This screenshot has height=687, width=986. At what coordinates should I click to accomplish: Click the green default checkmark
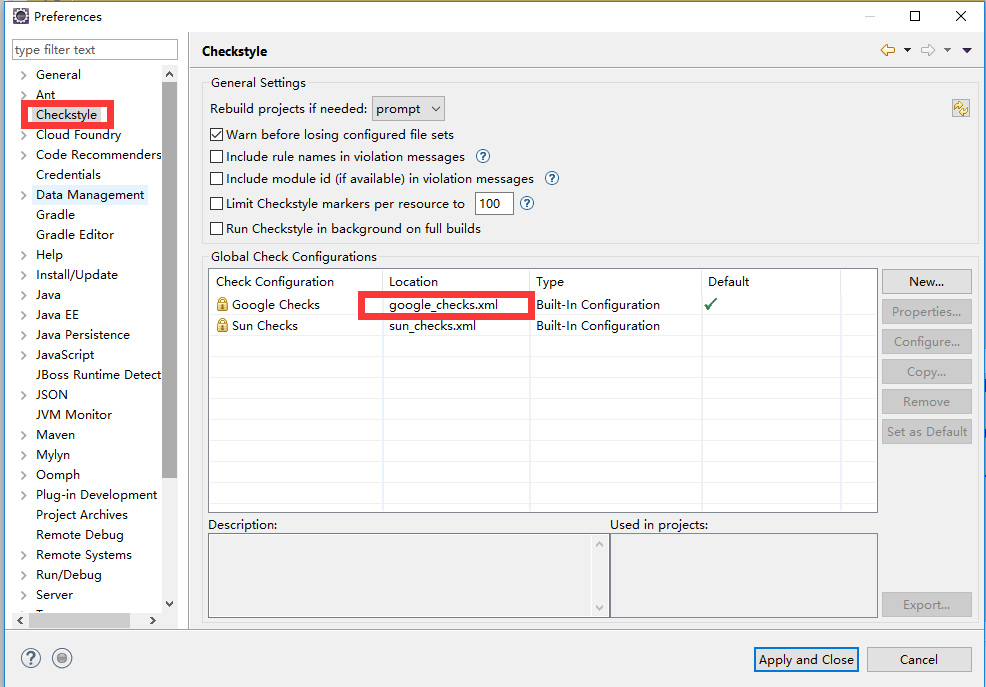coord(711,304)
